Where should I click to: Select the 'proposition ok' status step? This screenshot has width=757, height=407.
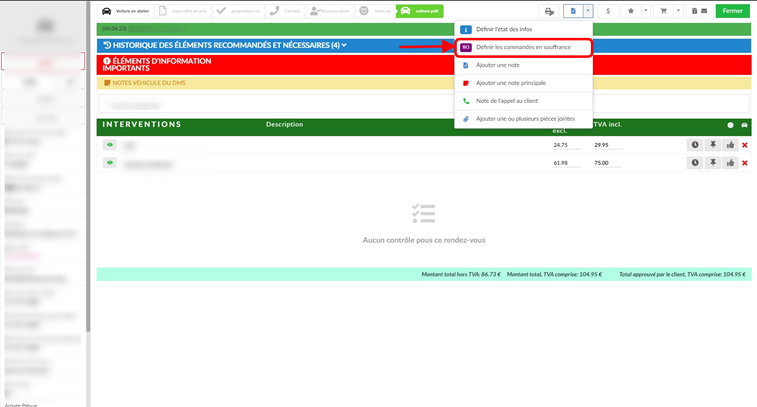click(238, 11)
